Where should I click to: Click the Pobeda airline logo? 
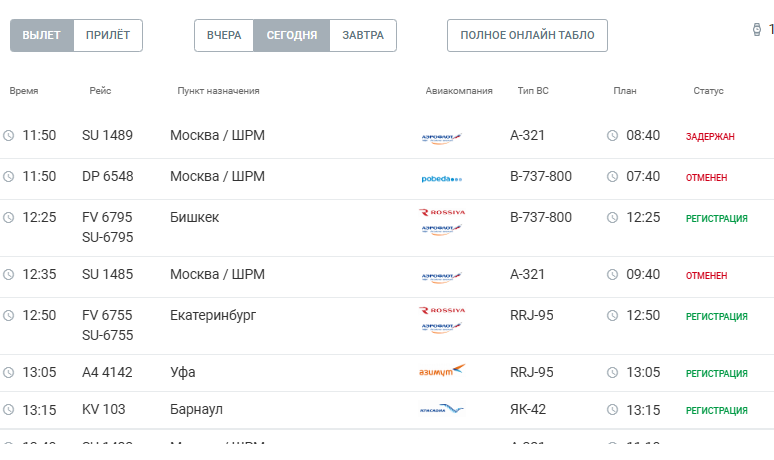click(x=442, y=178)
